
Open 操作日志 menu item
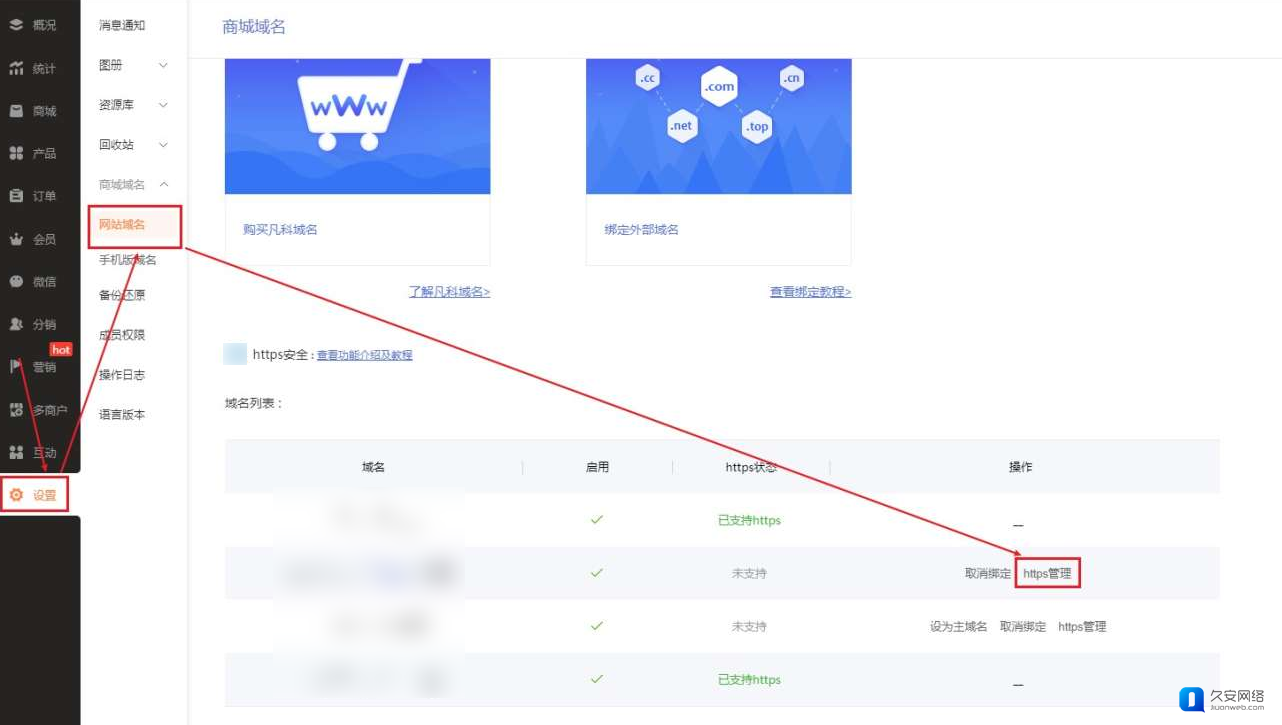[x=122, y=375]
